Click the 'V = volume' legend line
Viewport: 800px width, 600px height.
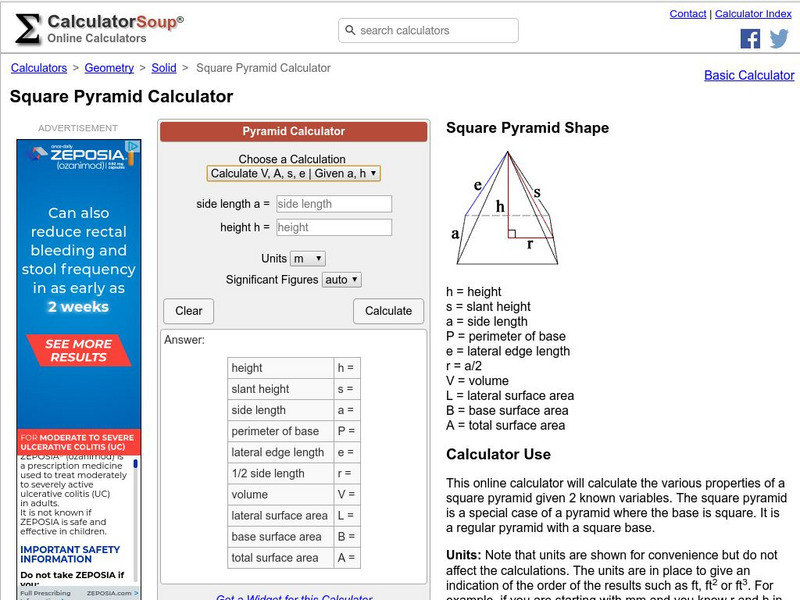(478, 381)
